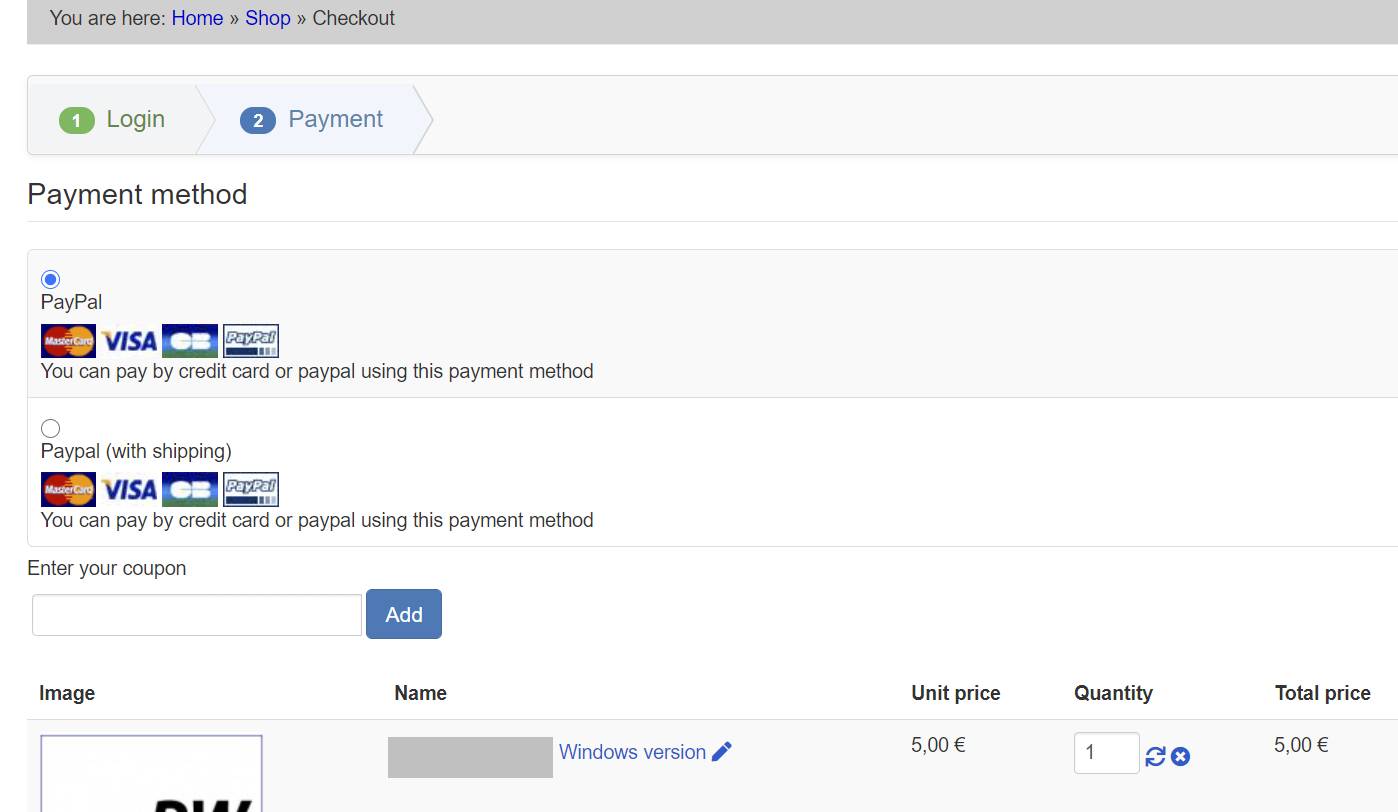Click the CB card logo under the PayPal option
The image size is (1398, 812).
(x=189, y=341)
